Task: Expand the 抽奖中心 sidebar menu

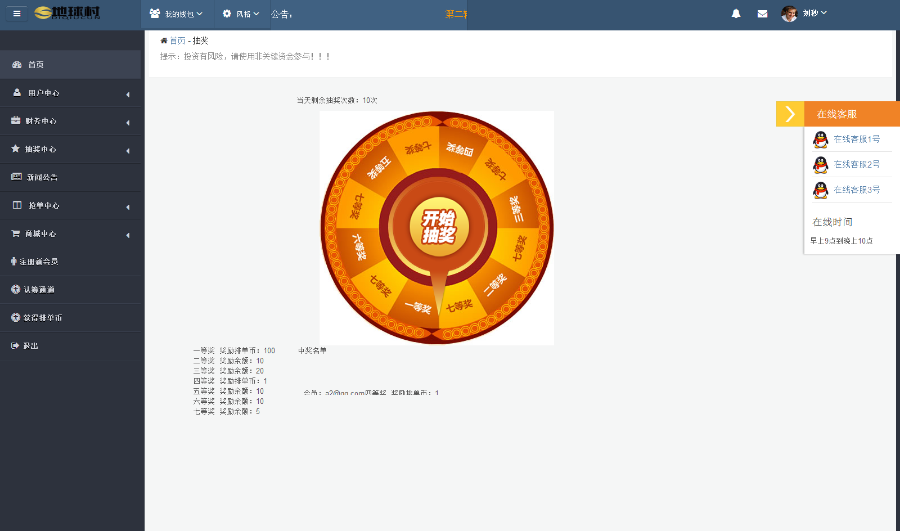Action: point(70,149)
